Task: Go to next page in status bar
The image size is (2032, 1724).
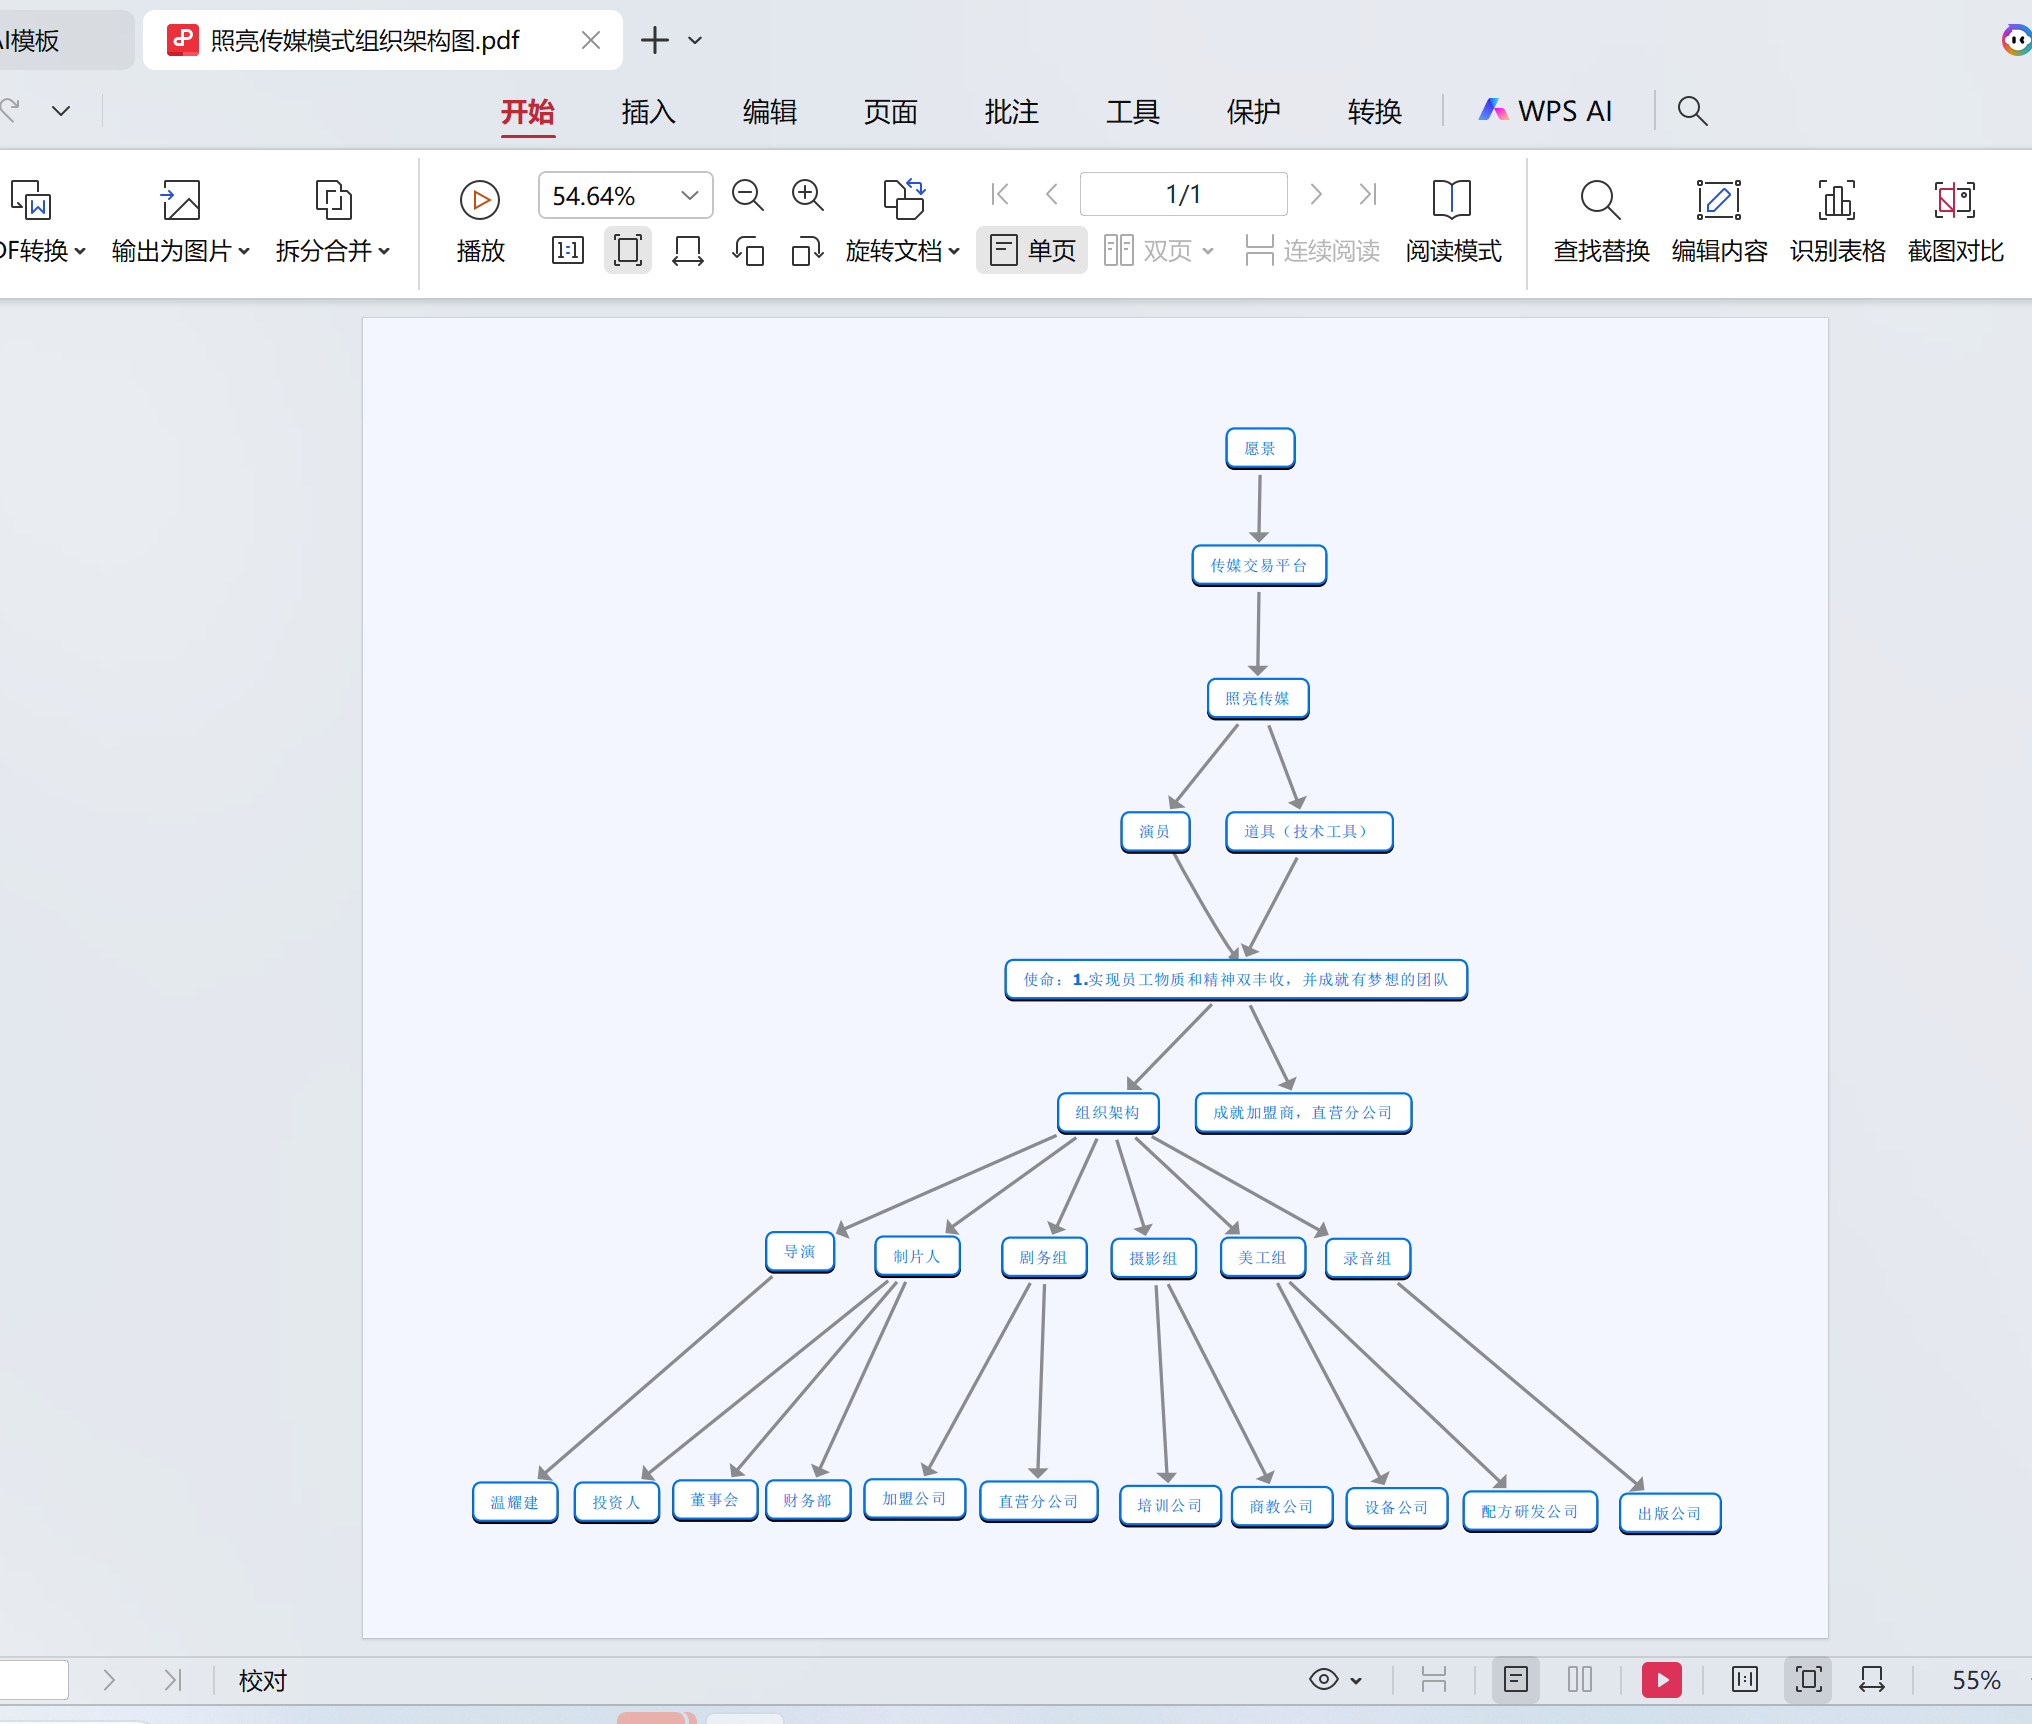Action: click(109, 1680)
